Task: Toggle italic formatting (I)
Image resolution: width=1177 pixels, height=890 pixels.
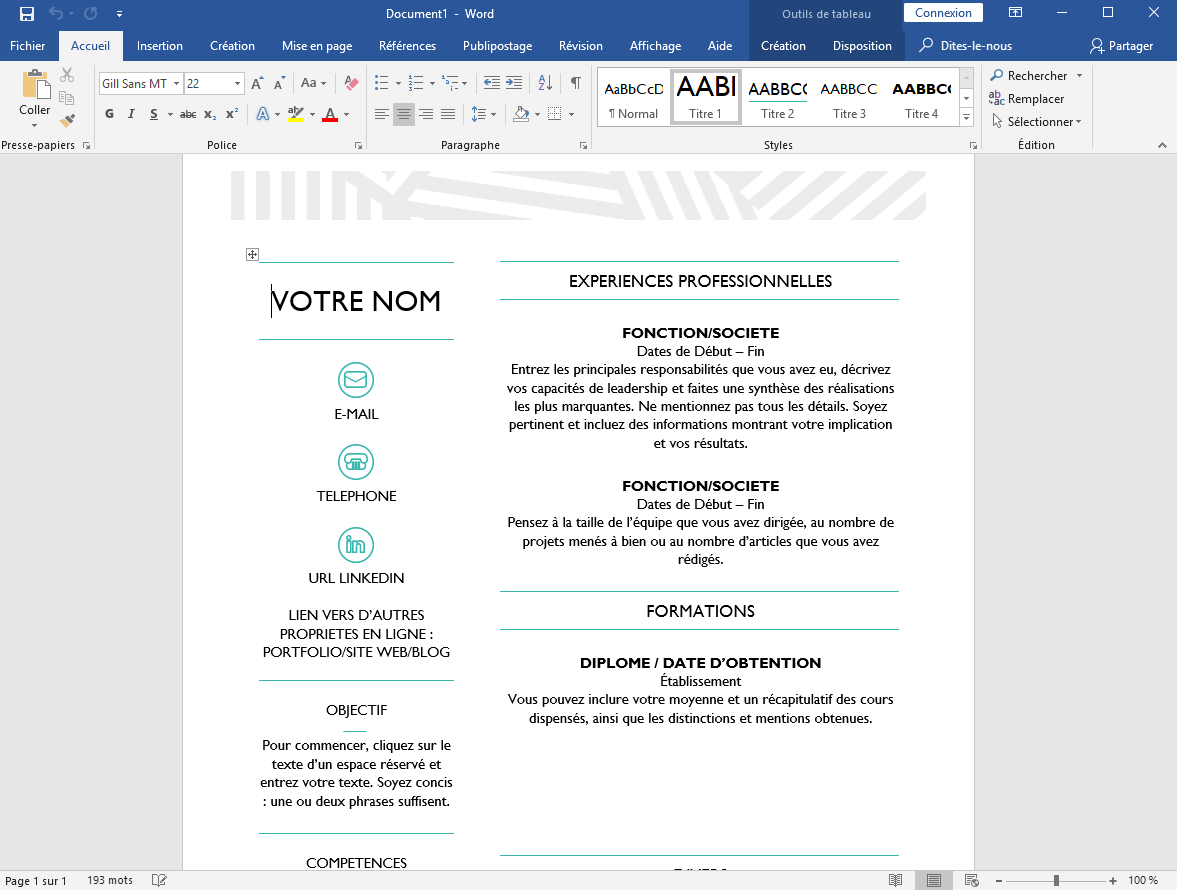Action: click(x=131, y=114)
